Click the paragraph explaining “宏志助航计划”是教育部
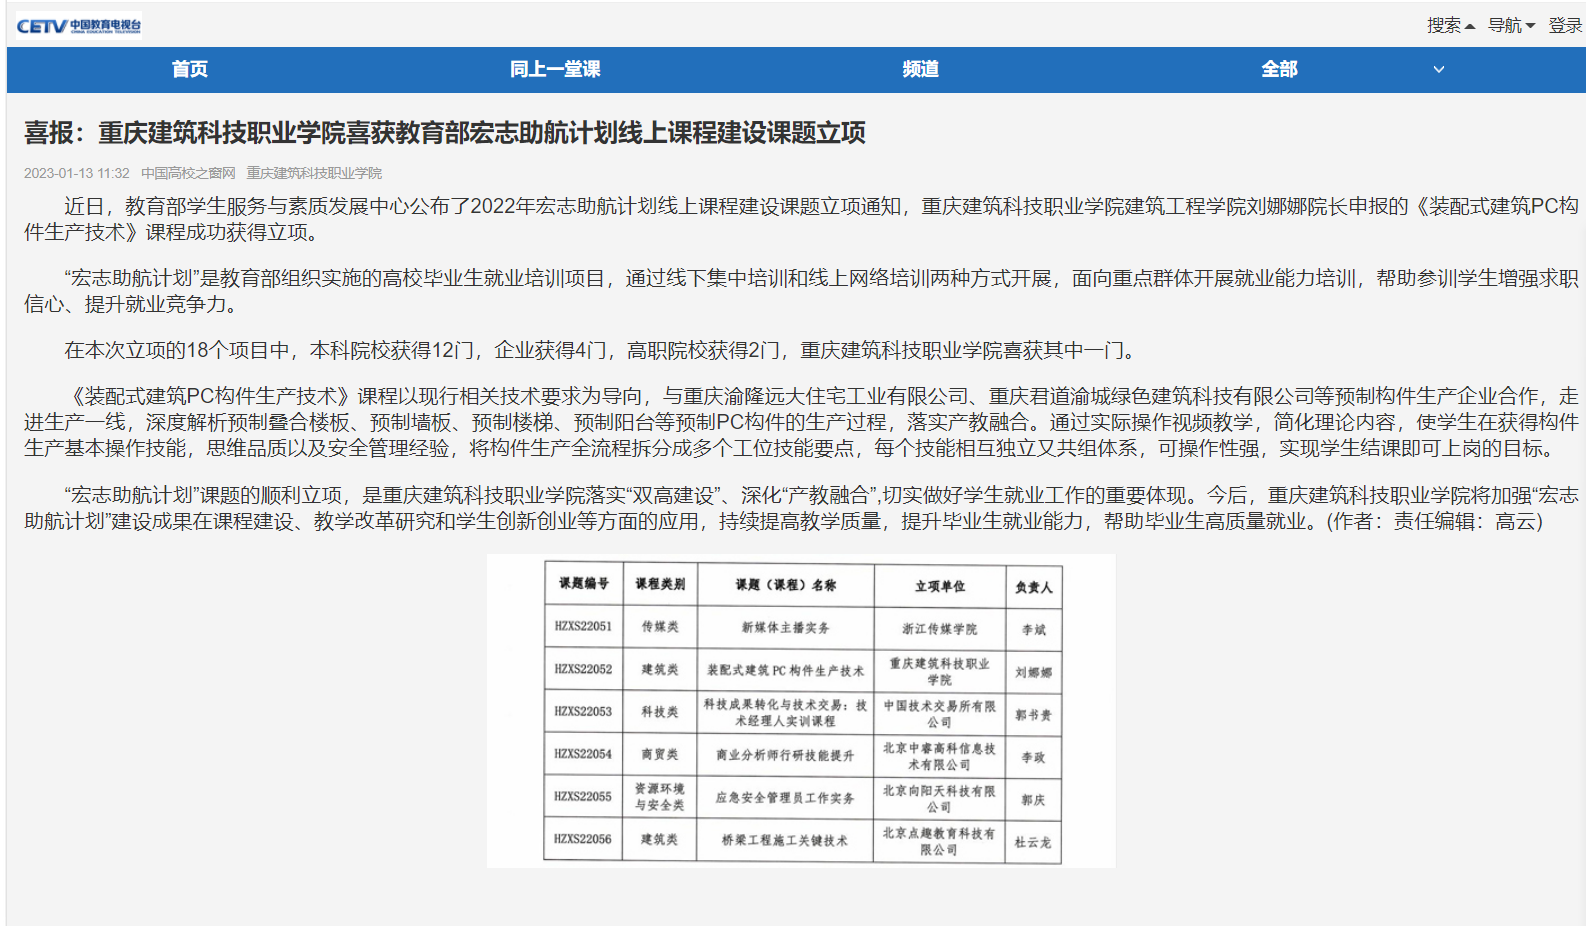 [x=800, y=291]
